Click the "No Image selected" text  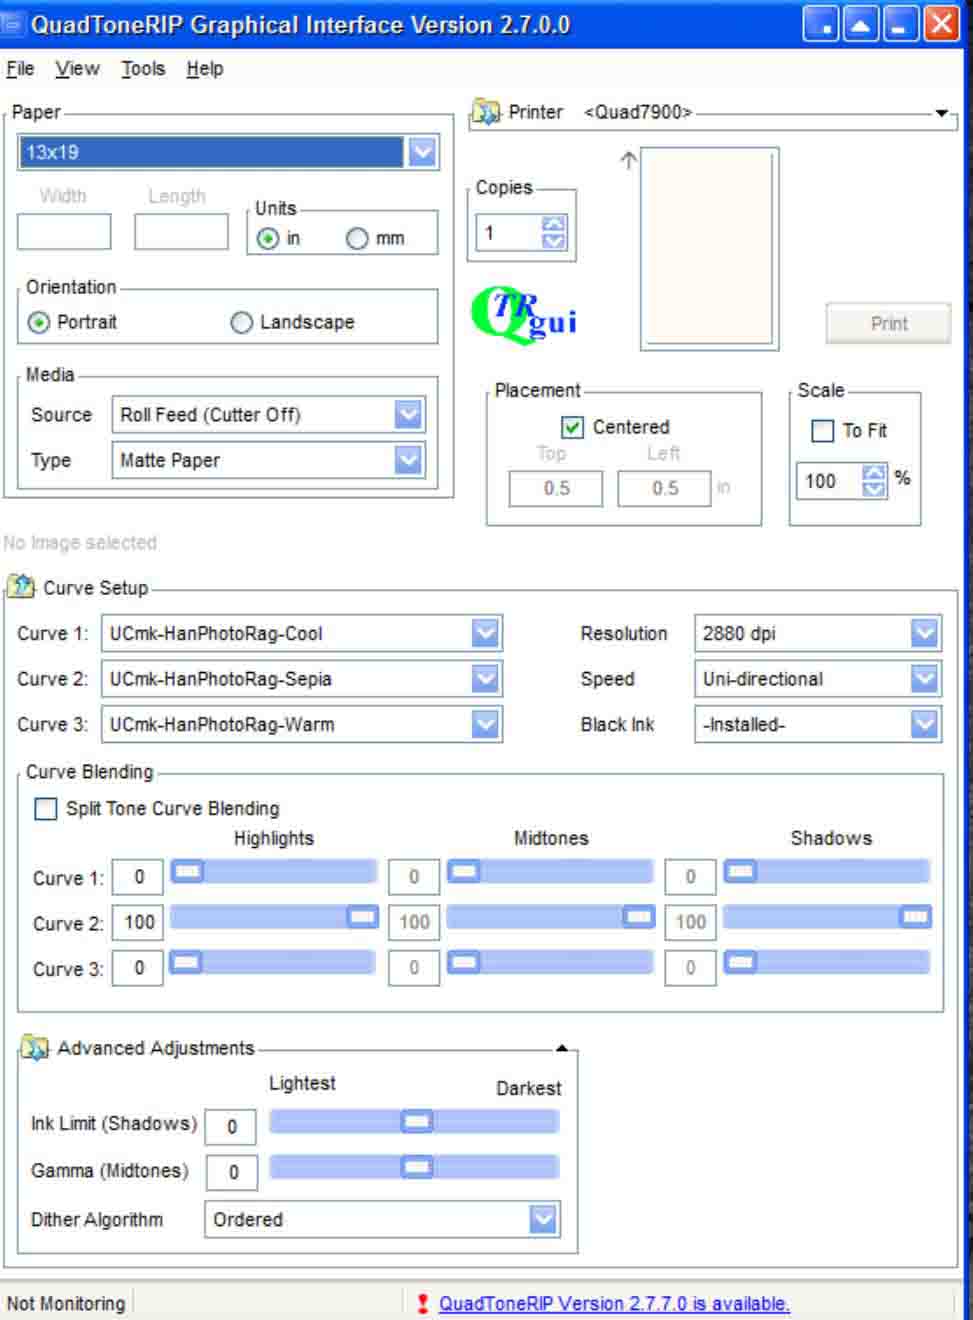point(80,542)
